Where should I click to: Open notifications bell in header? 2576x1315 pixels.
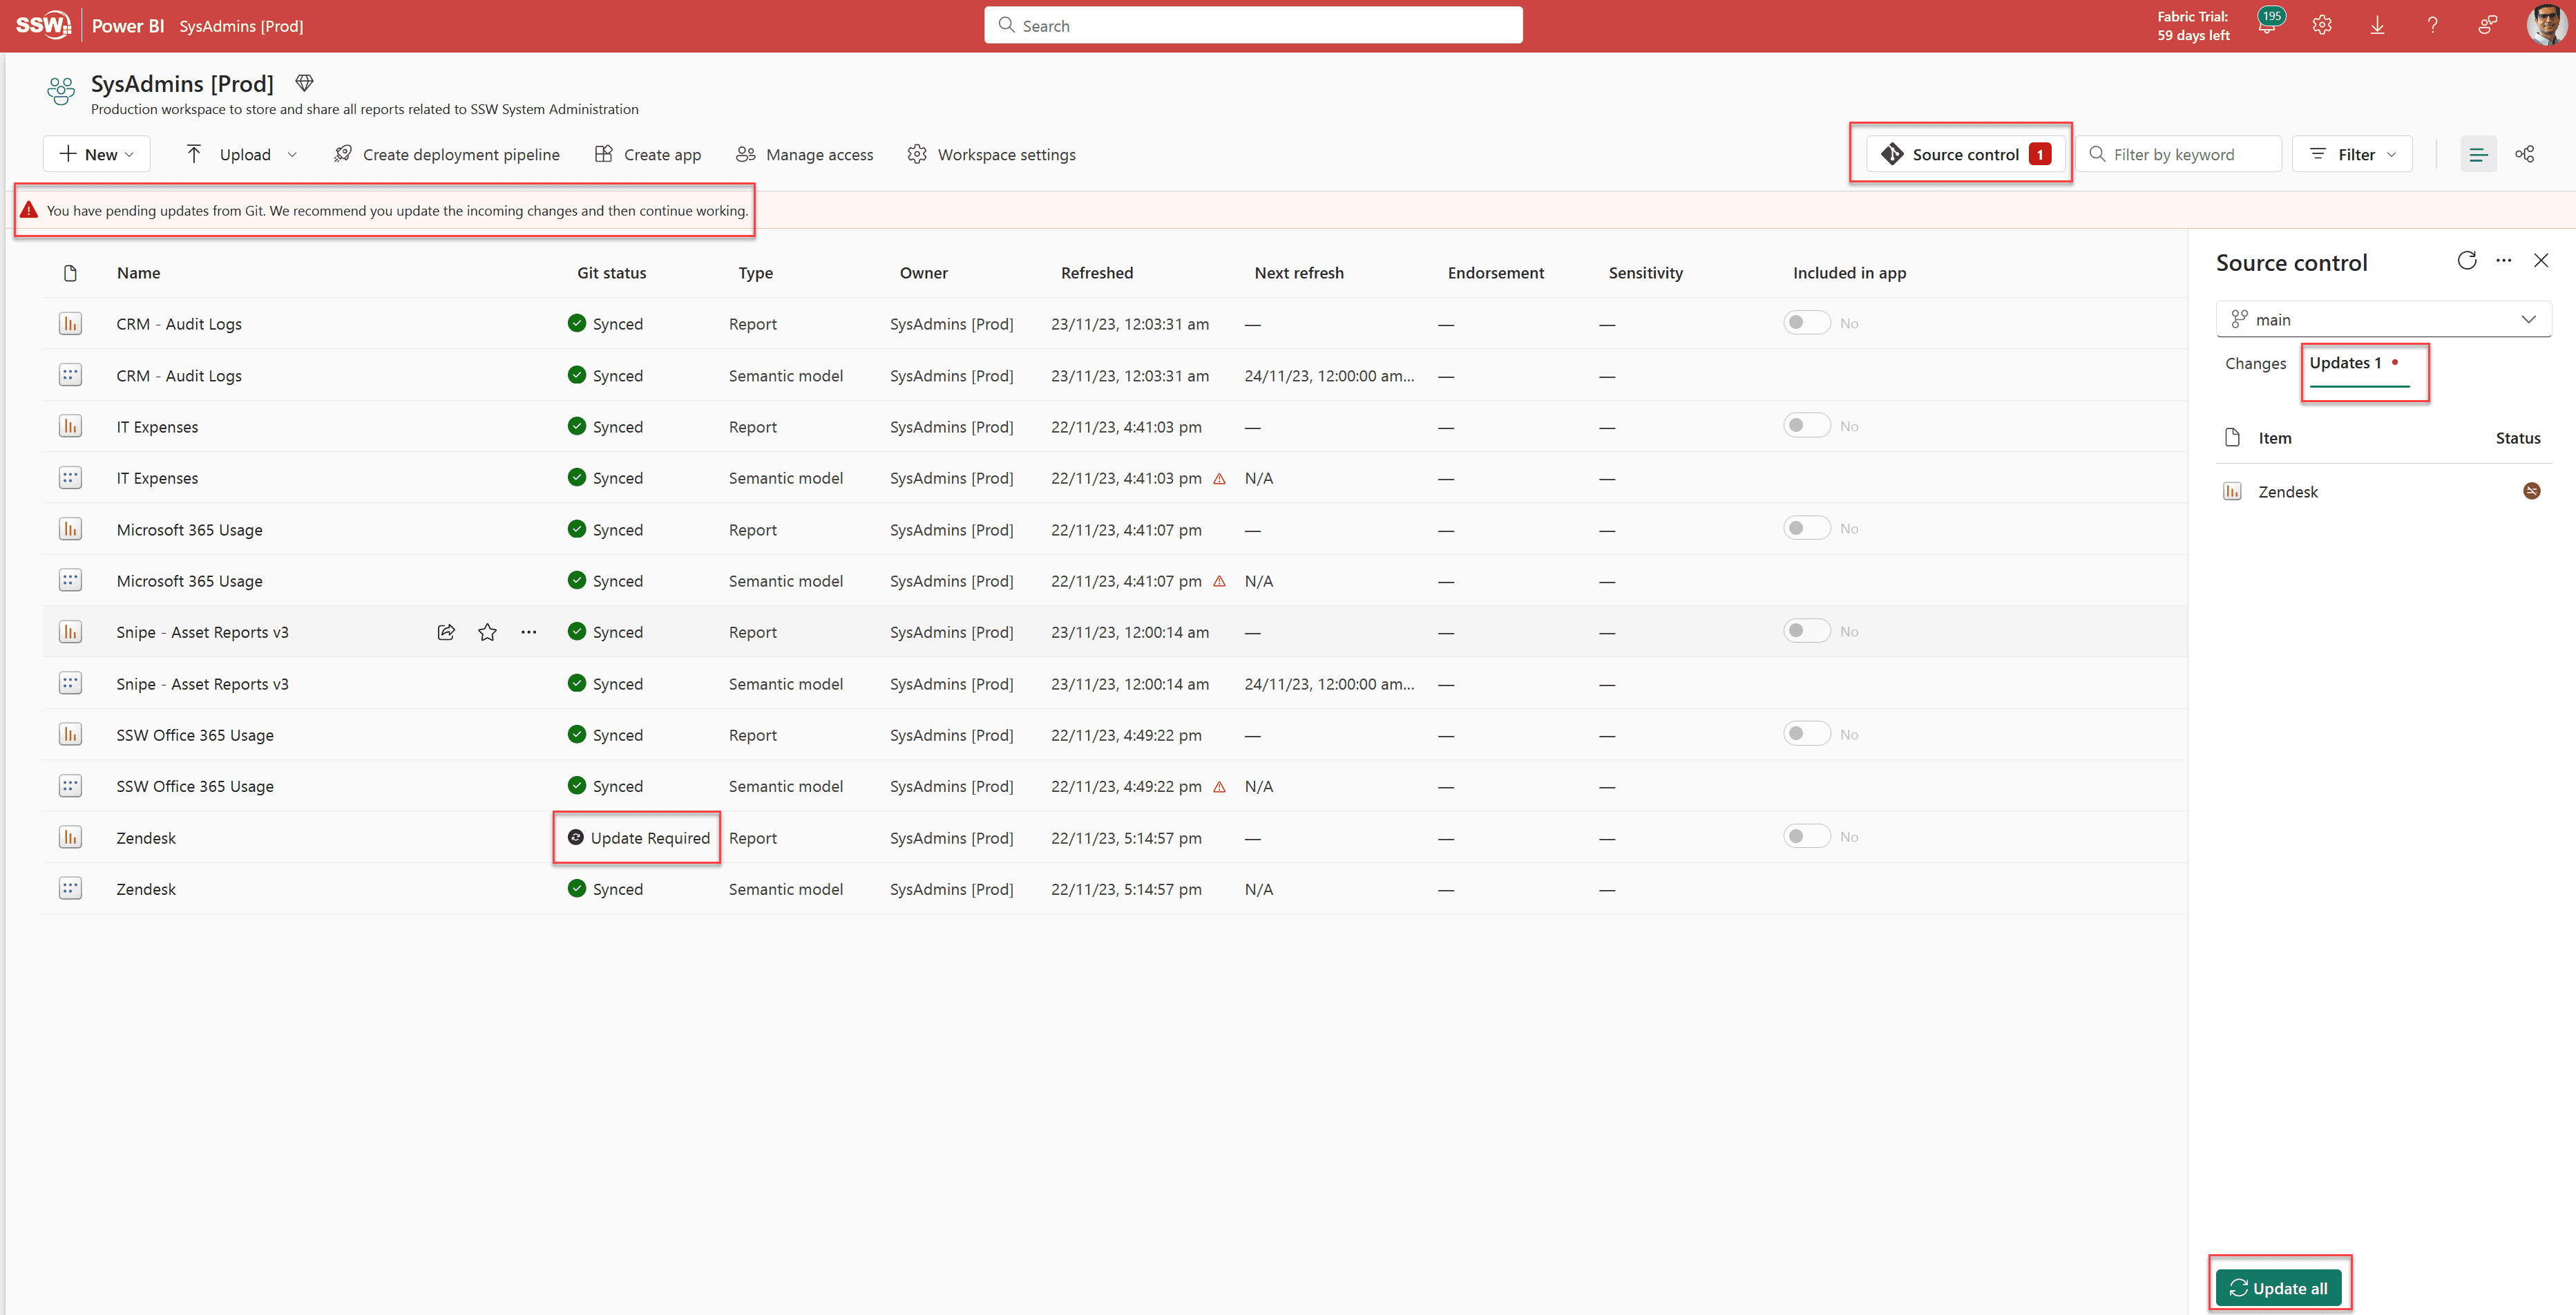pyautogui.click(x=2266, y=27)
